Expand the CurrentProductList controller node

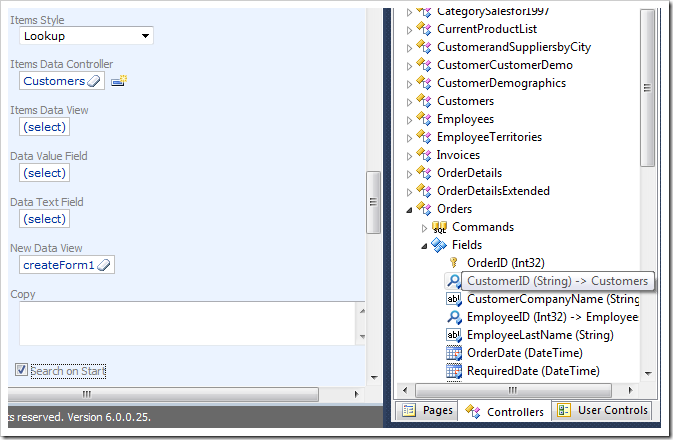coord(409,30)
